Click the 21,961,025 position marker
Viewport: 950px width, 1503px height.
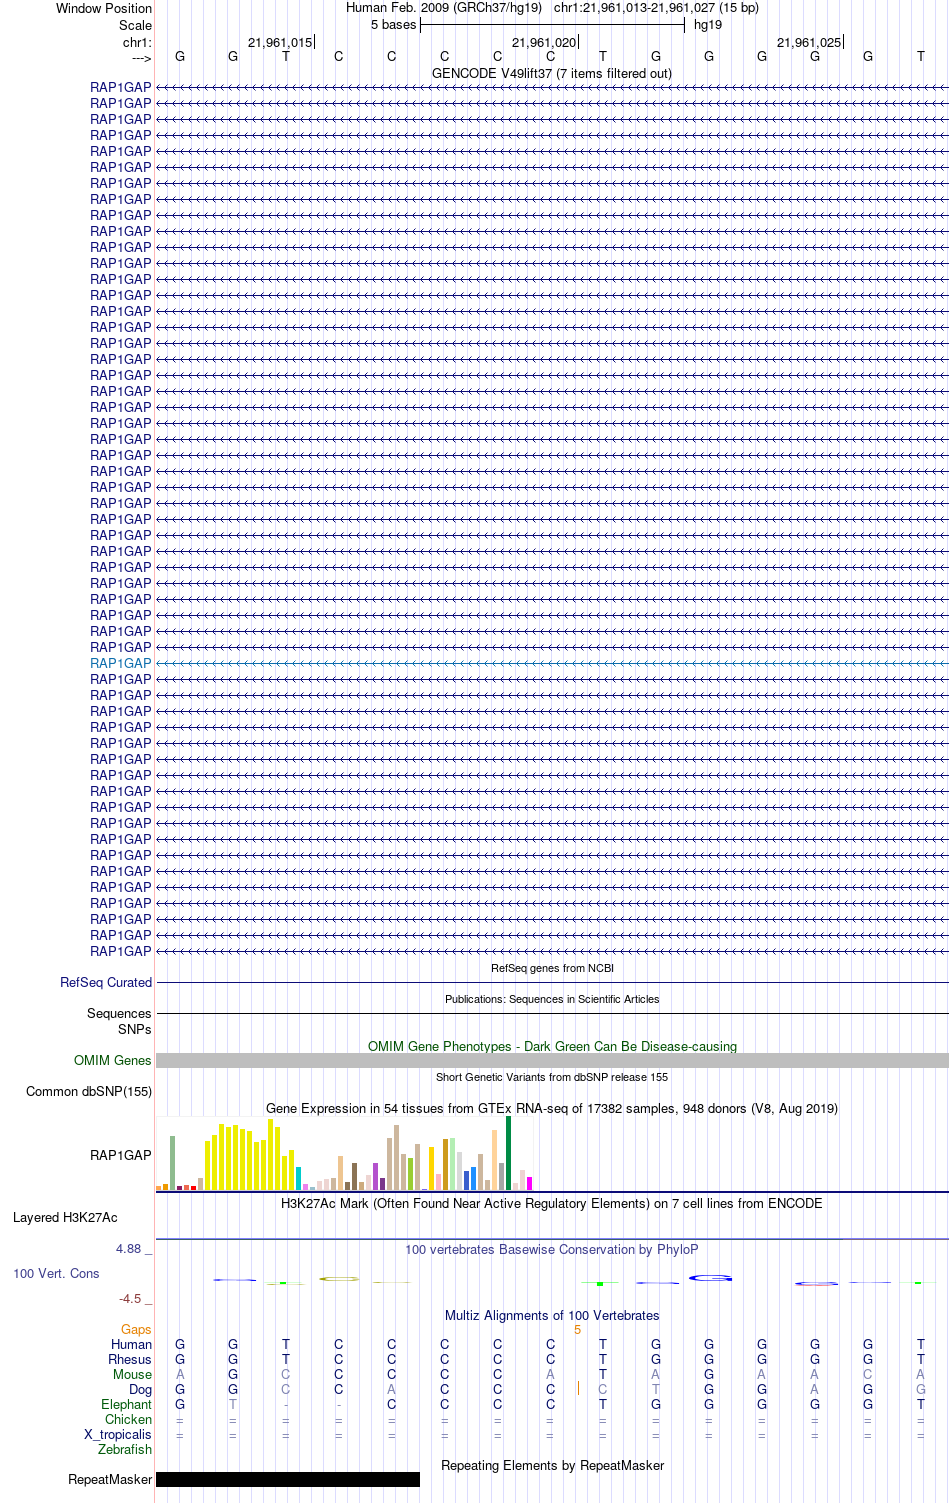coord(809,43)
